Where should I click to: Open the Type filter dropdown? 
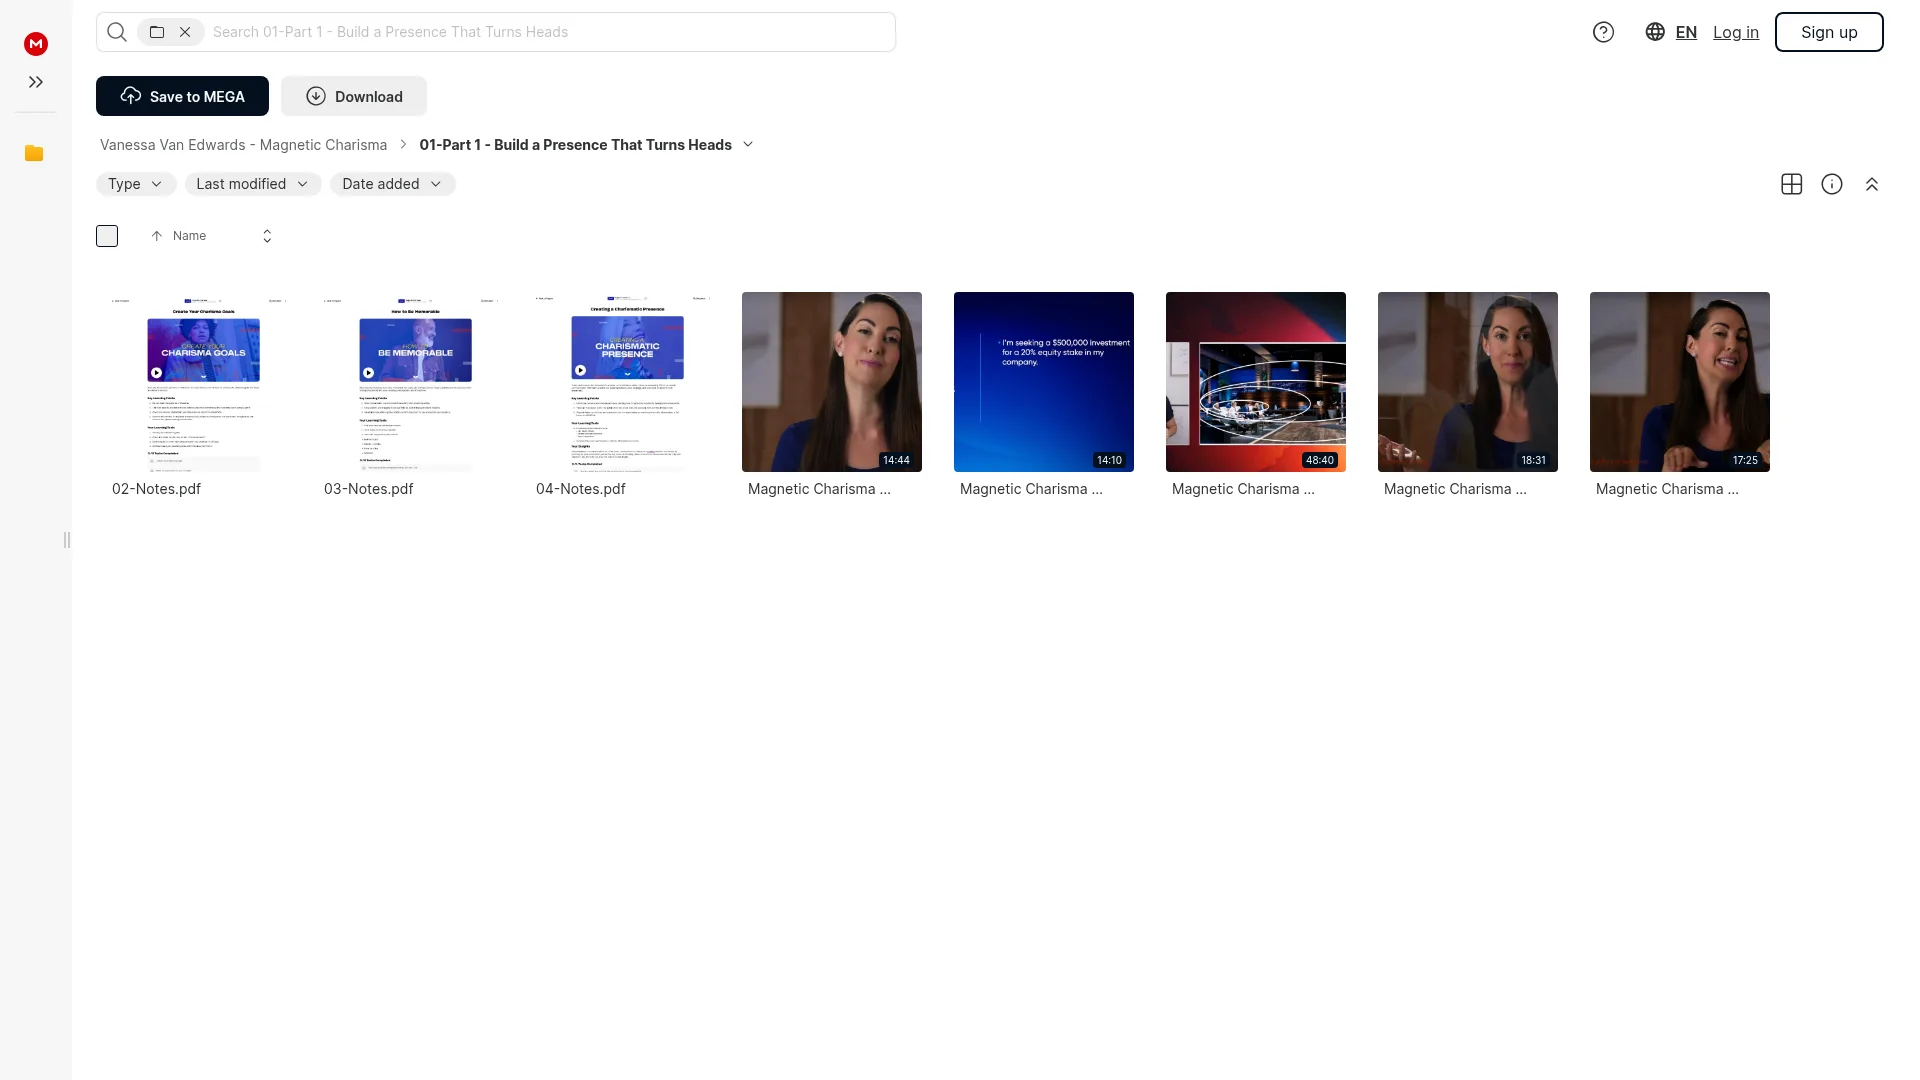click(x=136, y=184)
